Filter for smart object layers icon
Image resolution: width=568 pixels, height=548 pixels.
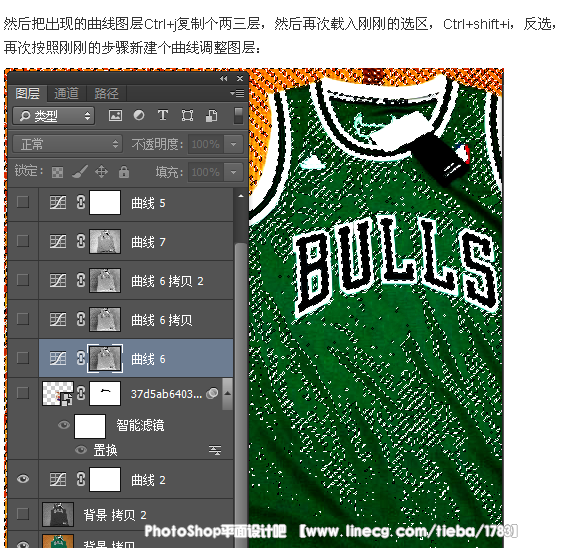212,116
